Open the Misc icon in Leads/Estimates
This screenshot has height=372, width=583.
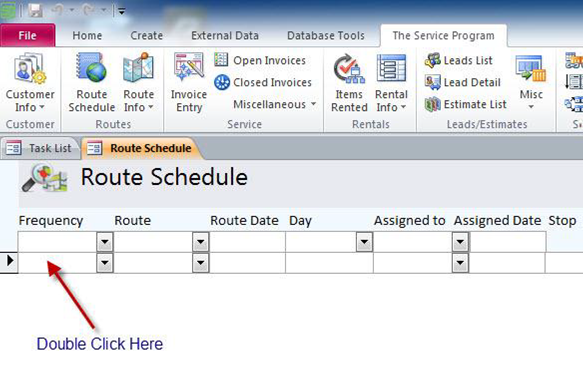531,69
